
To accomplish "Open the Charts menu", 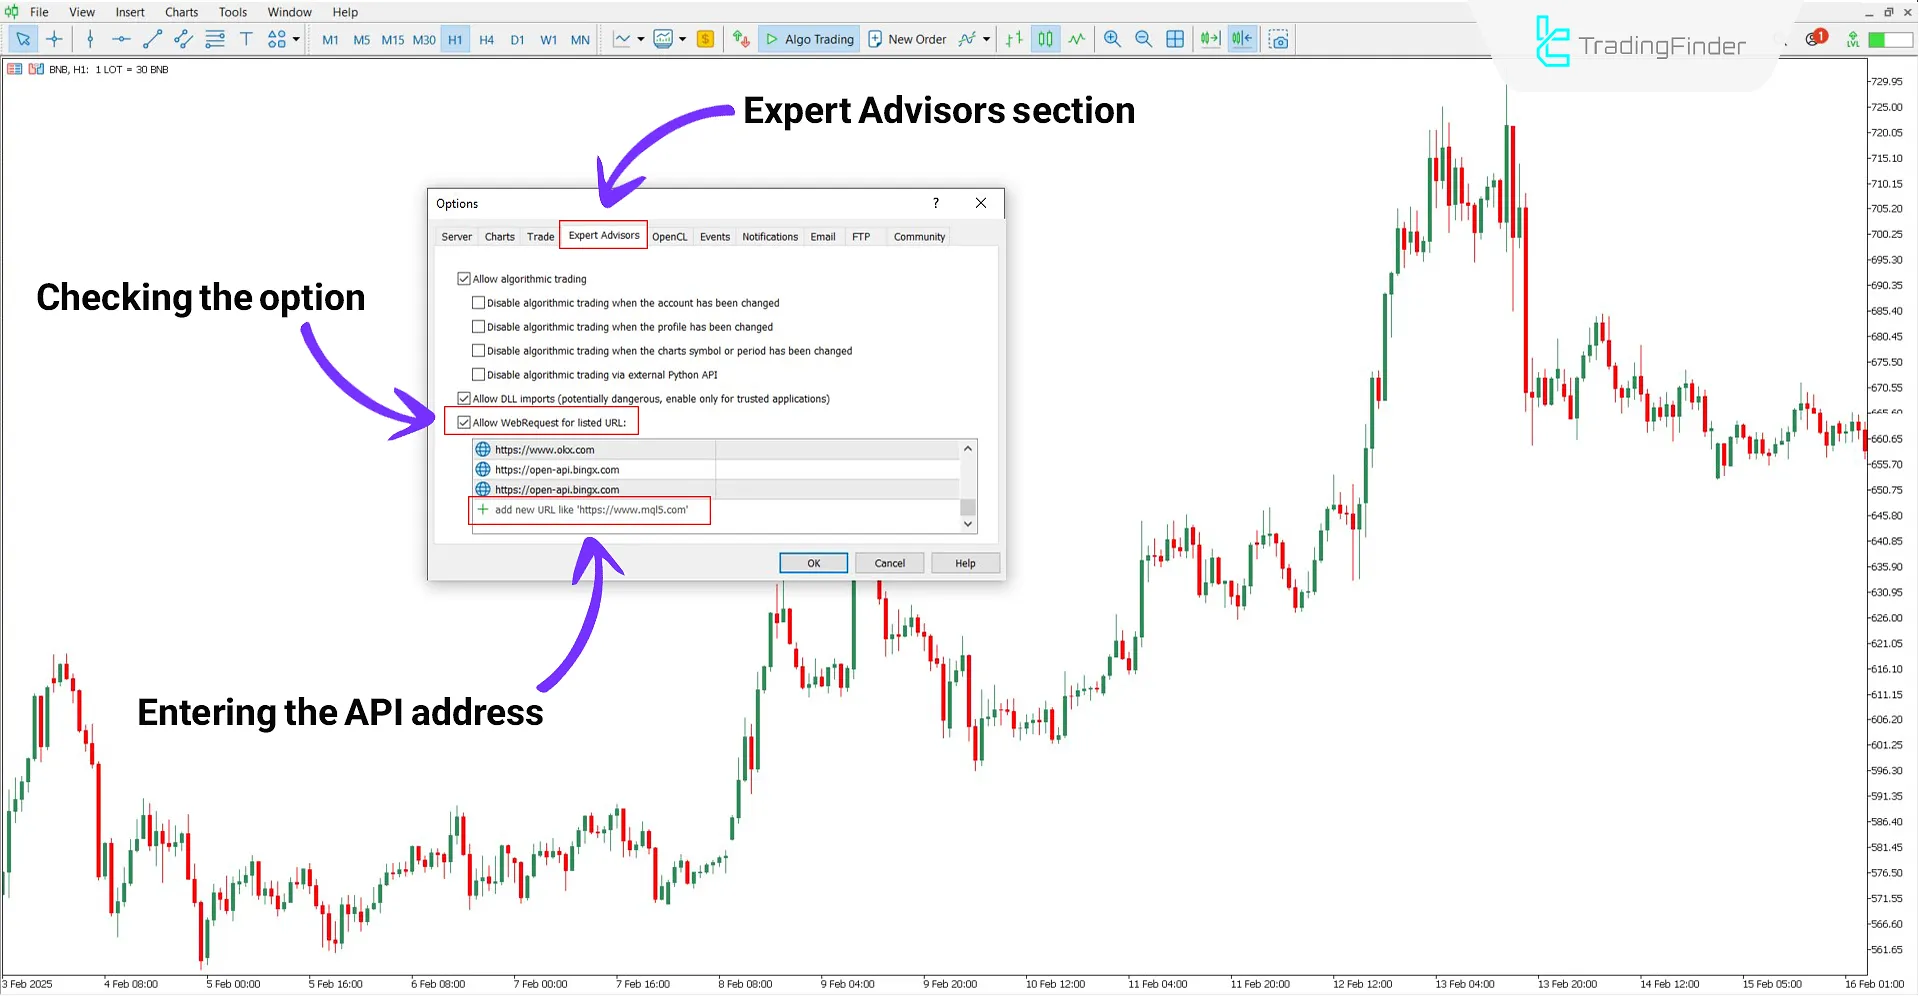I will (180, 12).
